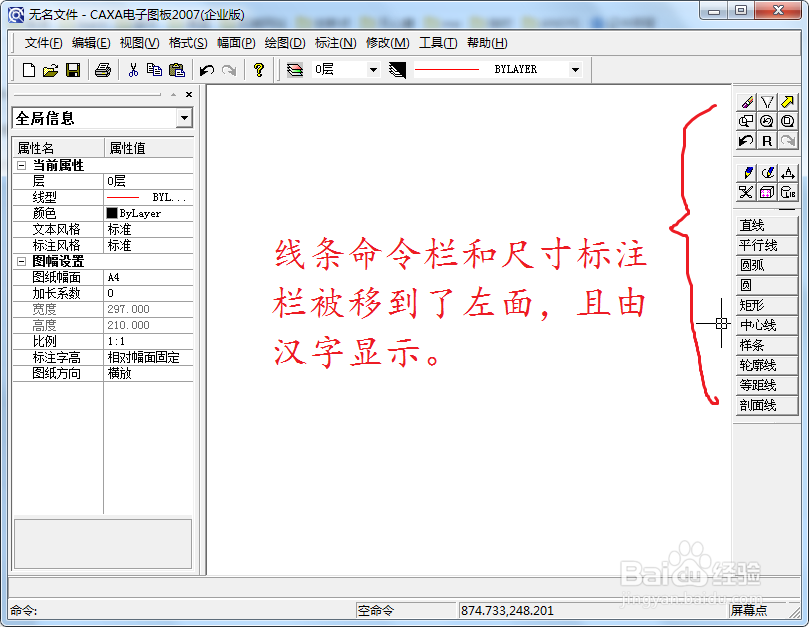Open the layer control icon beside 0层

[295, 70]
